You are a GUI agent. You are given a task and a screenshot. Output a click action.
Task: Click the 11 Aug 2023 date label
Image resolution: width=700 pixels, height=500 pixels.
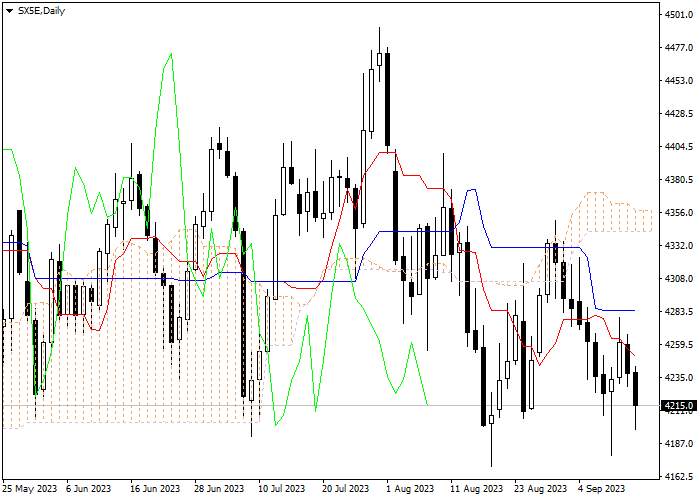[x=476, y=488]
